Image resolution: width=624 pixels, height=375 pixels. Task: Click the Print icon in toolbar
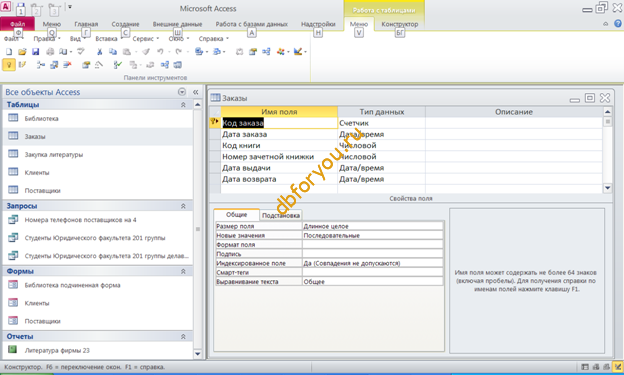pos(50,52)
